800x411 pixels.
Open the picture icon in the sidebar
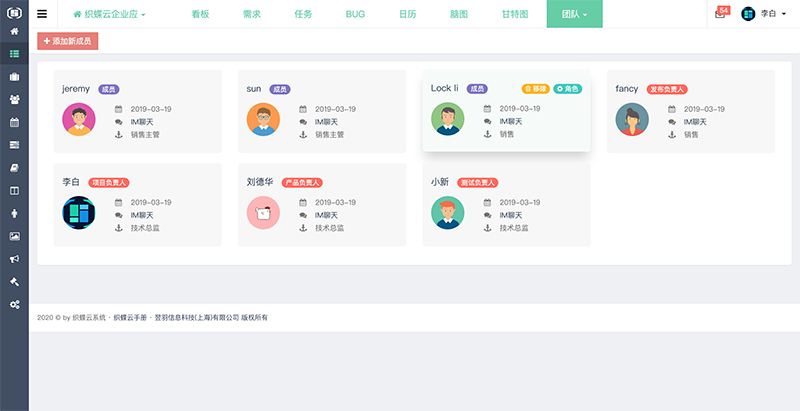pyautogui.click(x=14, y=236)
